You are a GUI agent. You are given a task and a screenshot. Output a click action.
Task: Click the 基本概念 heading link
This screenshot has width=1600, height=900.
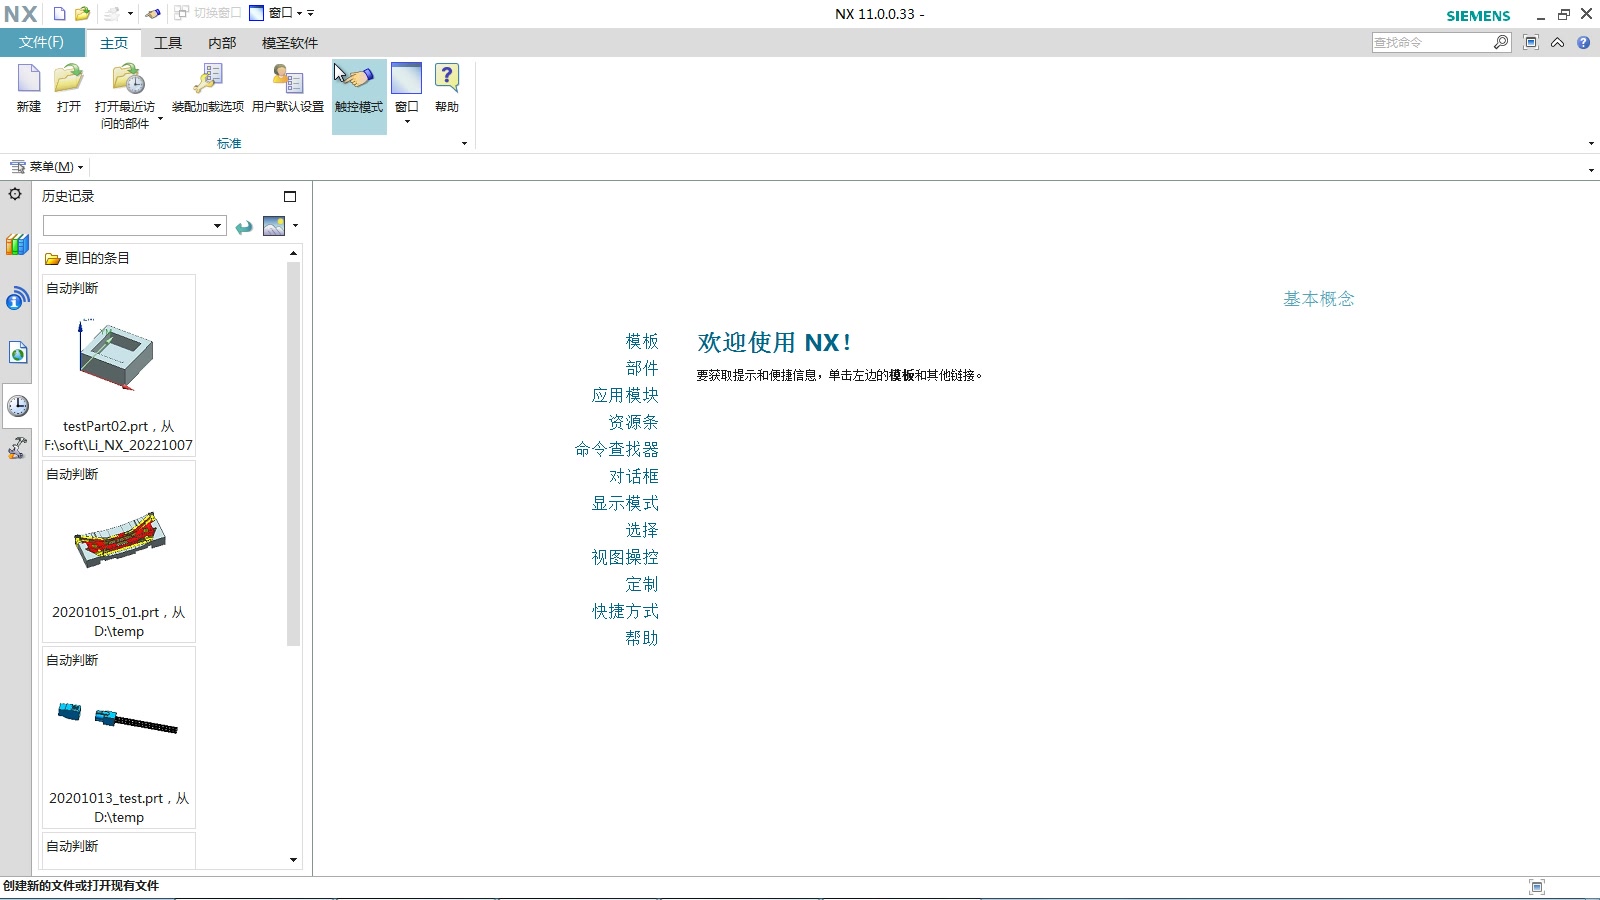(x=1319, y=299)
